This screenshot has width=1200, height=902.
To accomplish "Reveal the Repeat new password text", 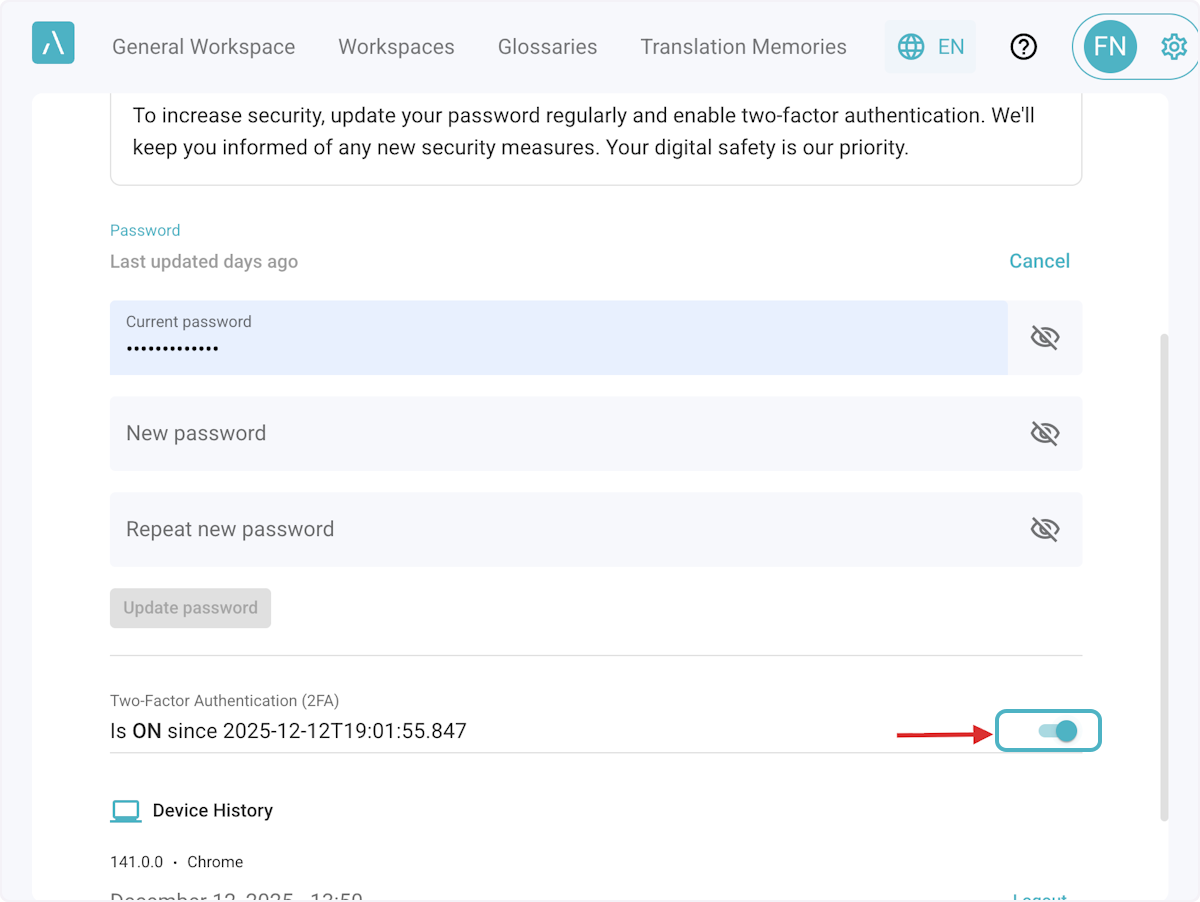I will [1044, 530].
